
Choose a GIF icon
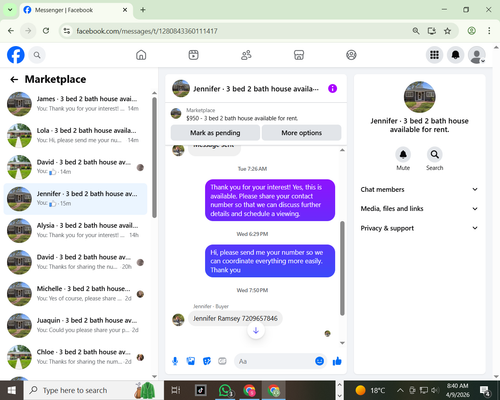(x=222, y=361)
